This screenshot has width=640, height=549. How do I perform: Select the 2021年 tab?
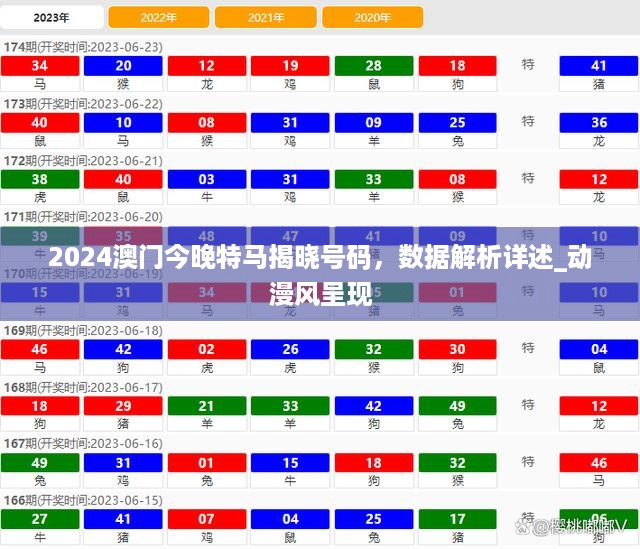click(x=266, y=17)
